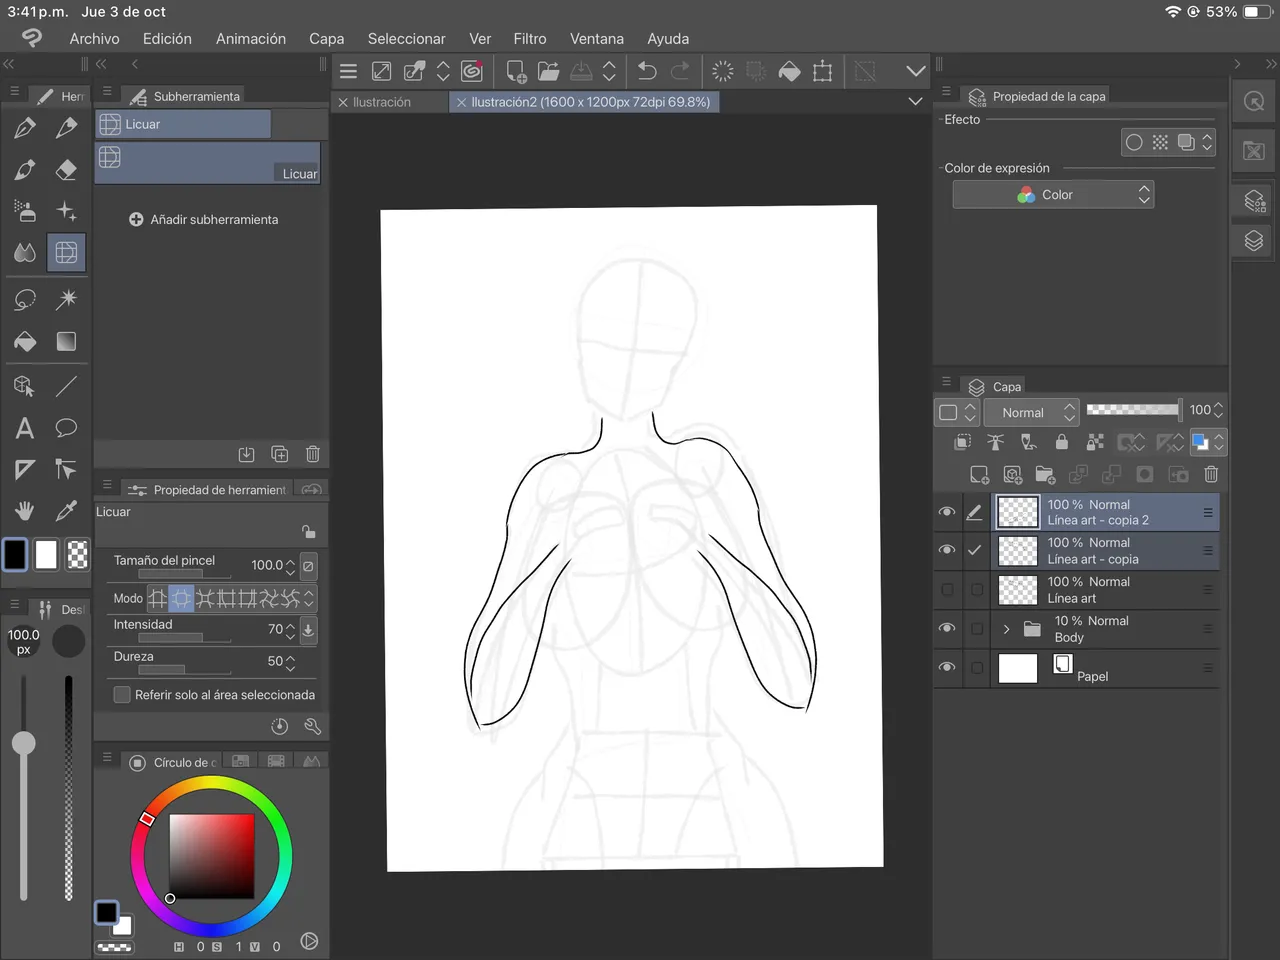Open the Color de expresión dropdown
Viewport: 1280px width, 960px height.
[1053, 195]
